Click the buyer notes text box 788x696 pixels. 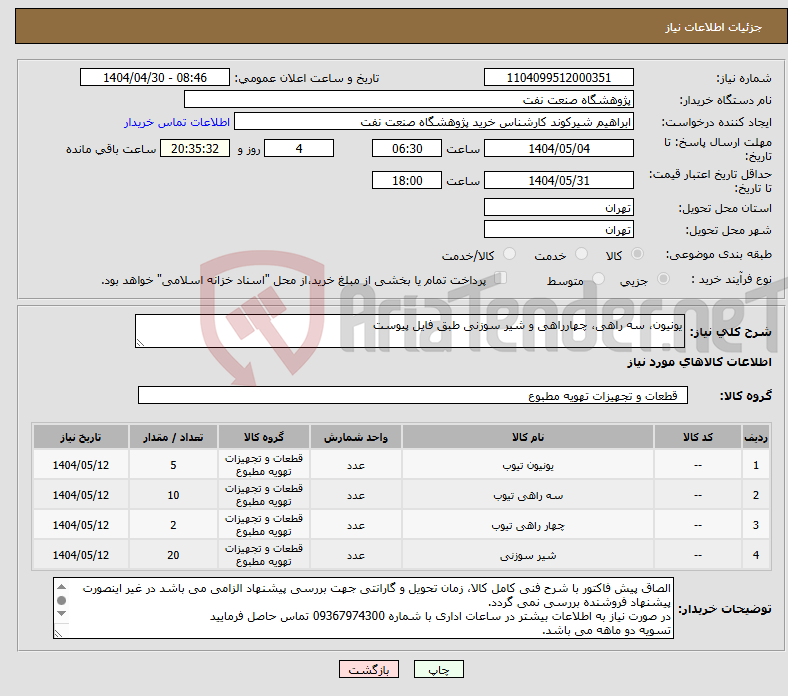pyautogui.click(x=363, y=608)
